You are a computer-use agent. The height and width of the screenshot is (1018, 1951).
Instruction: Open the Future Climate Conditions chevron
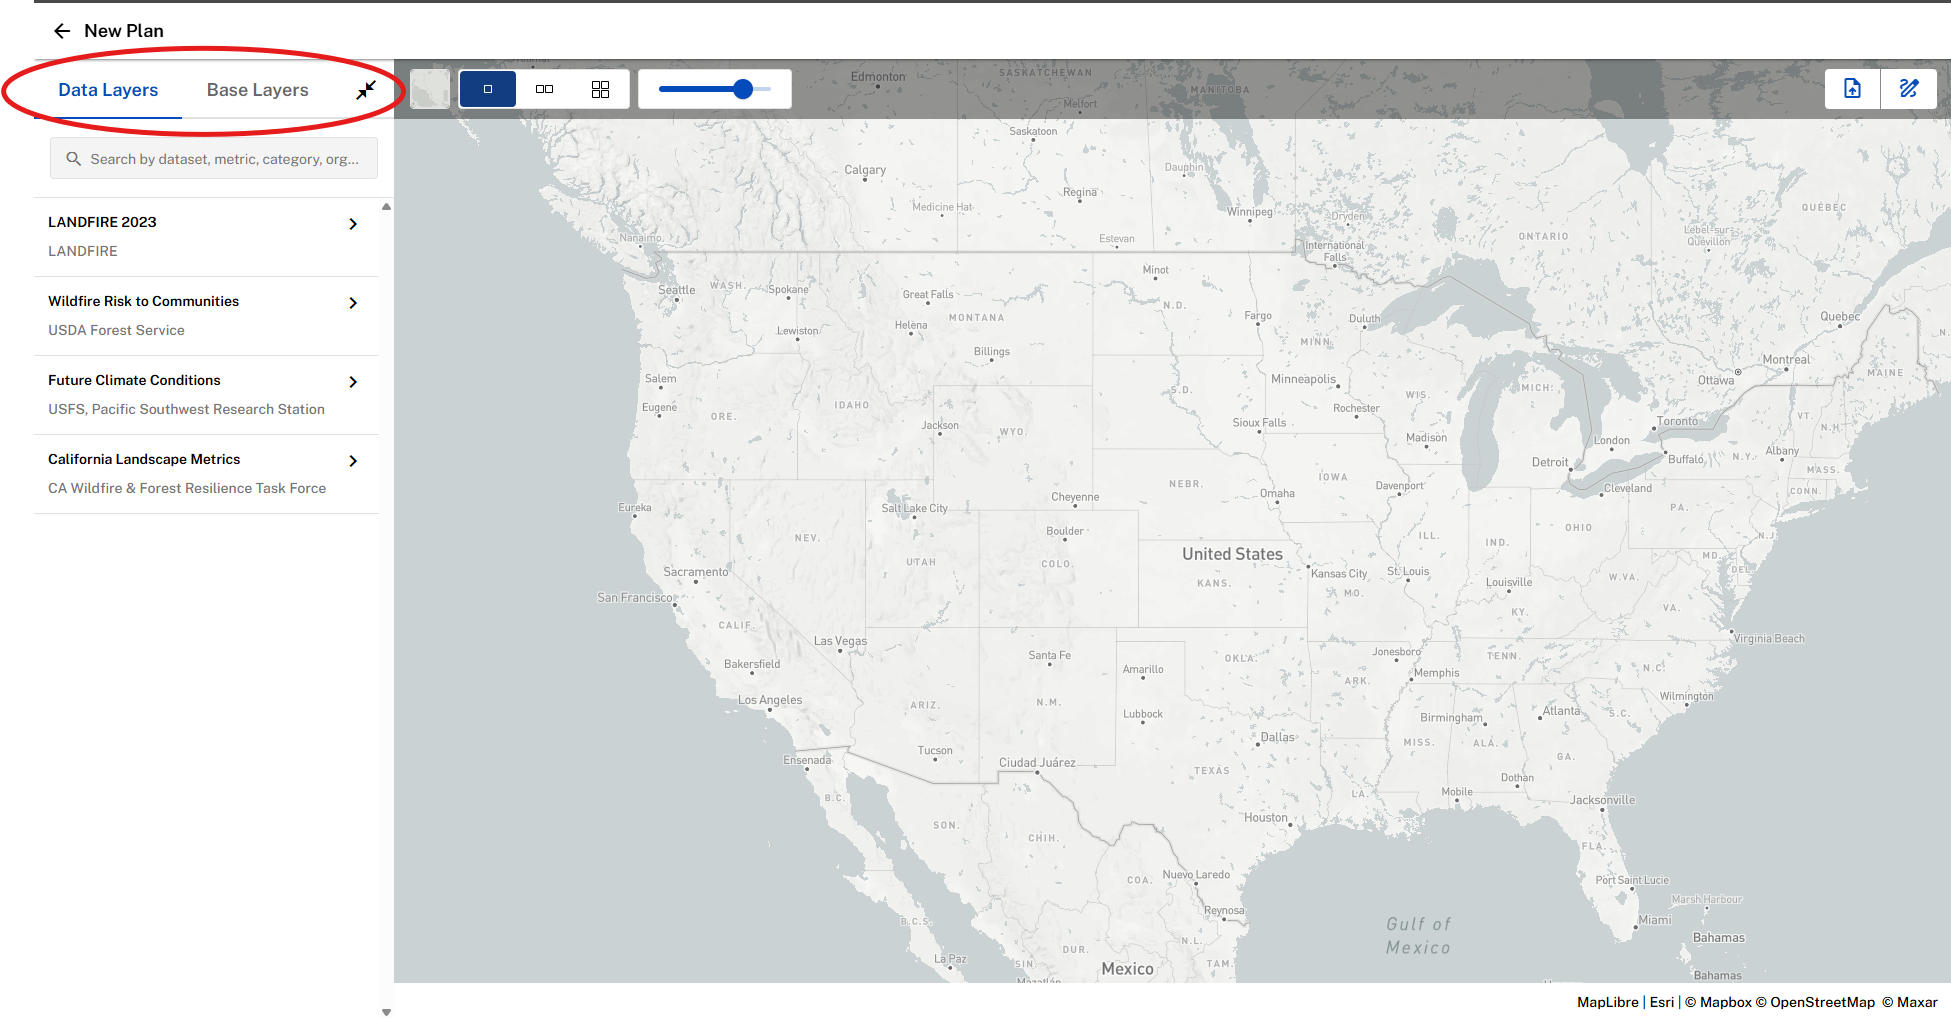click(x=352, y=382)
